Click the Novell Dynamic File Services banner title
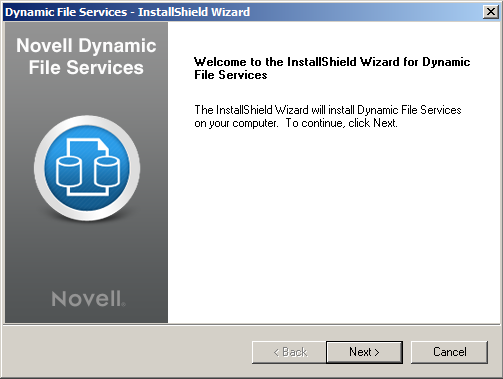This screenshot has height=379, width=503. pos(86,56)
